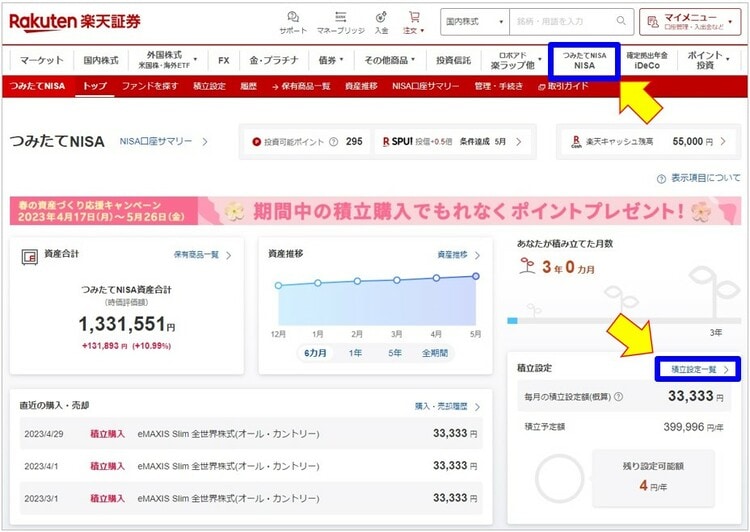This screenshot has width=750, height=532.
Task: Click the accumulated months progress bar
Action: pos(624,321)
